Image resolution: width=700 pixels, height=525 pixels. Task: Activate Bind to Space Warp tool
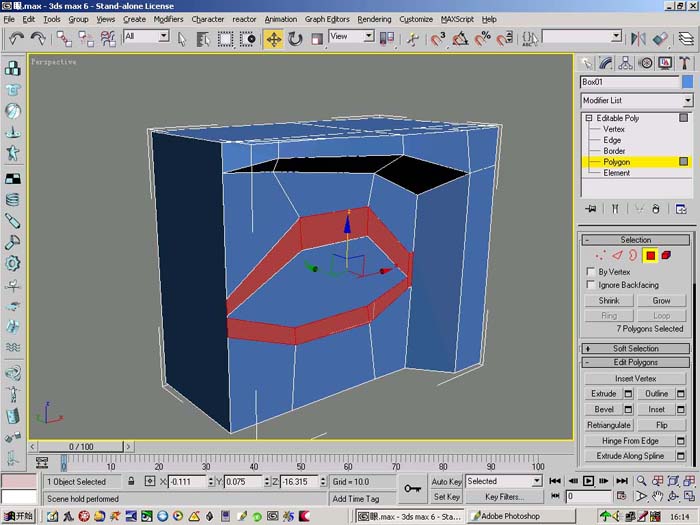[x=108, y=39]
